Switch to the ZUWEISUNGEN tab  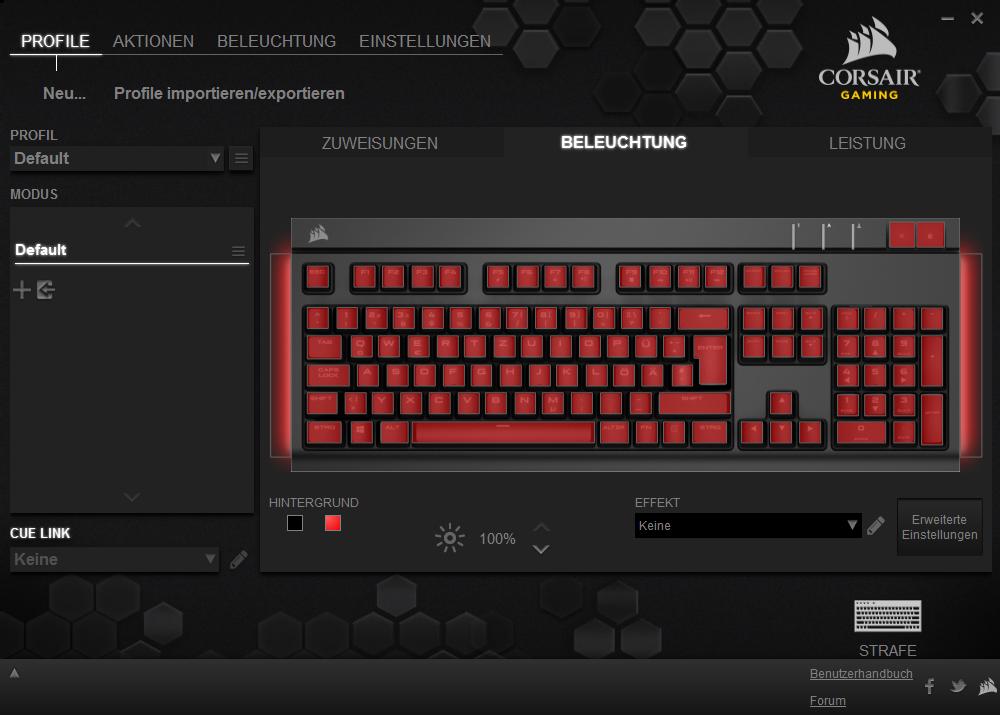point(380,143)
